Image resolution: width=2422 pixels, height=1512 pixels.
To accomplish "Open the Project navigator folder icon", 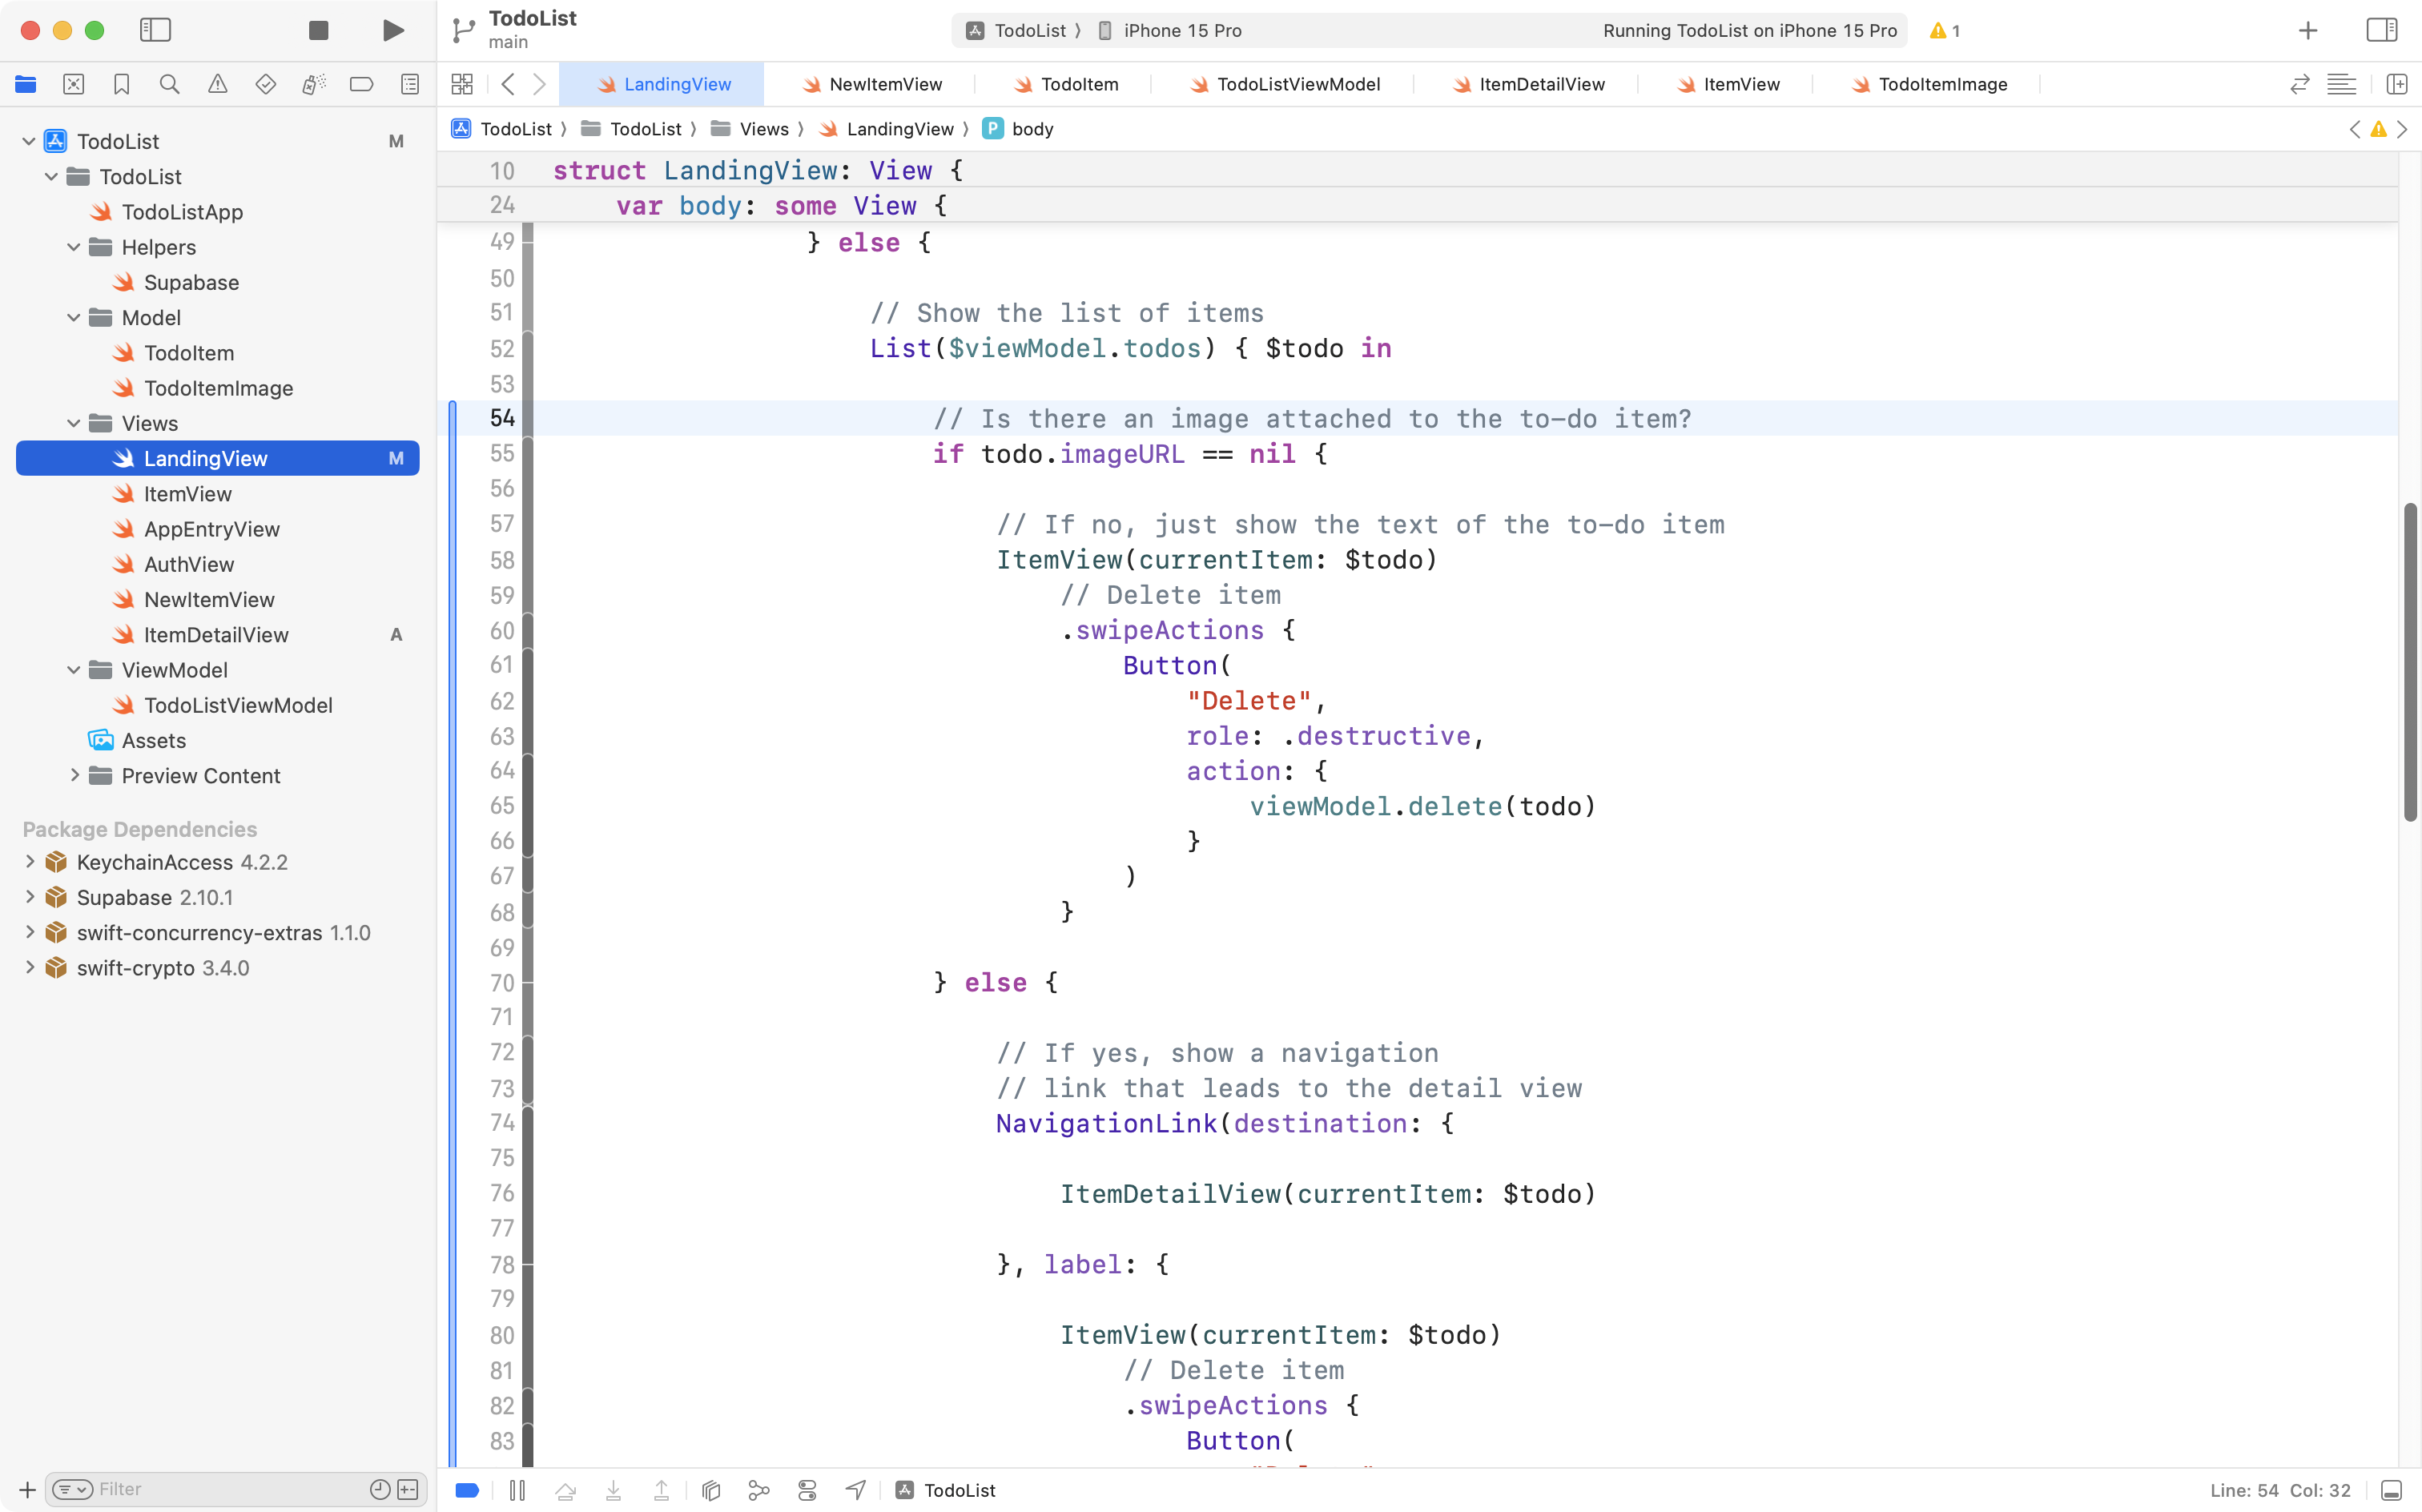I will pos(26,84).
